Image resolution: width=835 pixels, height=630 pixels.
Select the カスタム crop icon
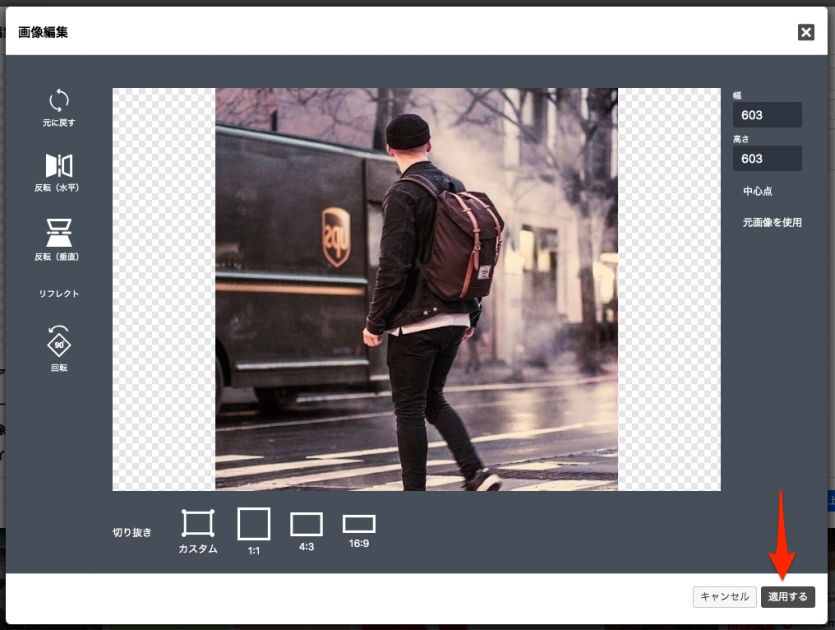pyautogui.click(x=198, y=523)
